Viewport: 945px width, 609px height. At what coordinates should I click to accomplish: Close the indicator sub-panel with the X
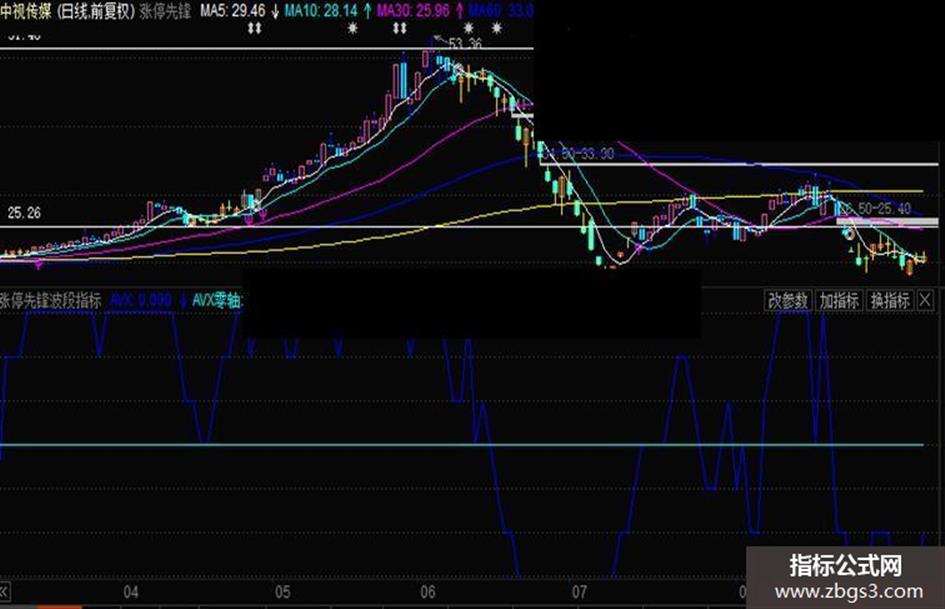click(926, 300)
